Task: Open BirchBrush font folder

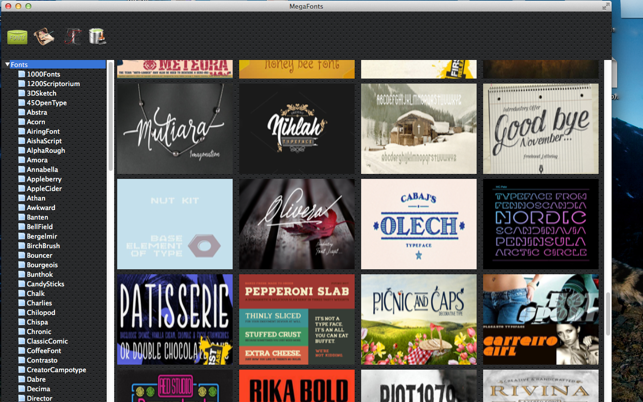Action: [x=43, y=246]
